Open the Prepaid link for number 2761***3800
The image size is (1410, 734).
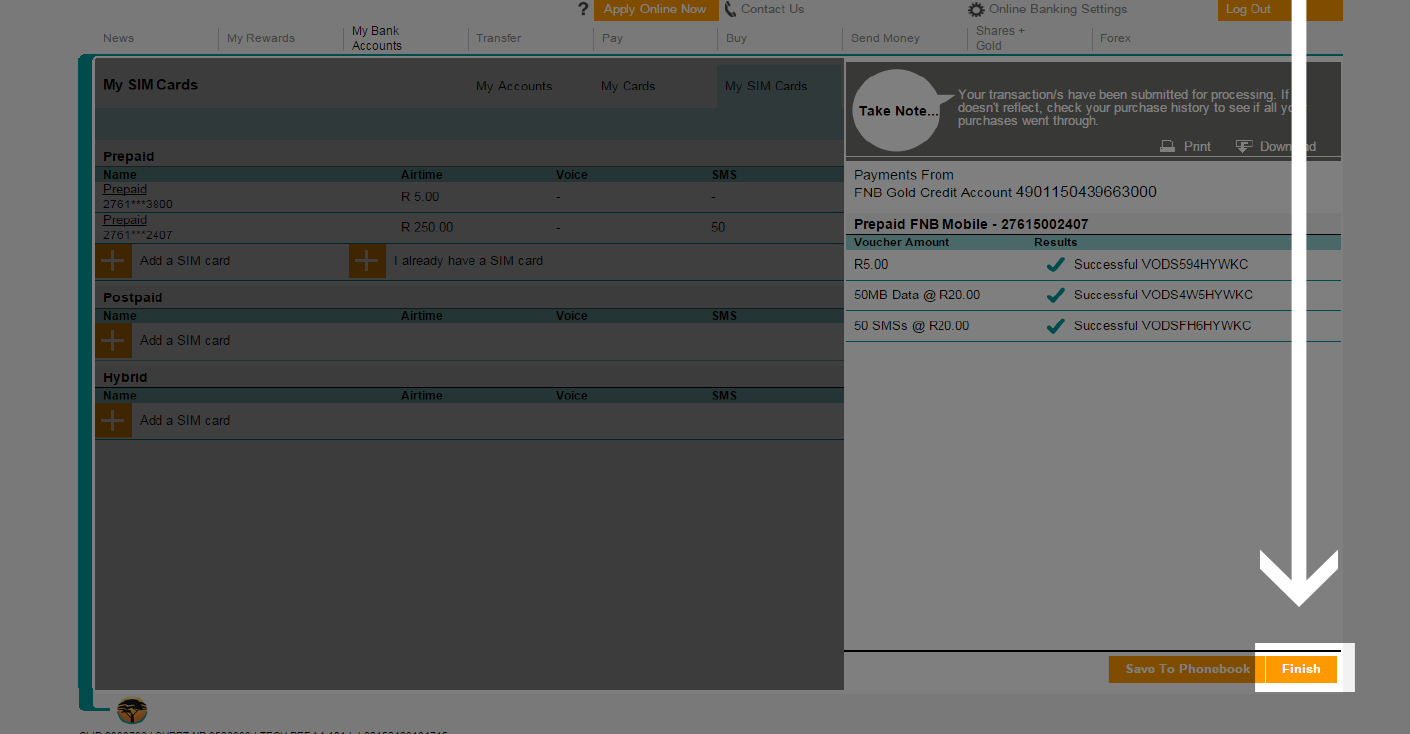(x=124, y=188)
